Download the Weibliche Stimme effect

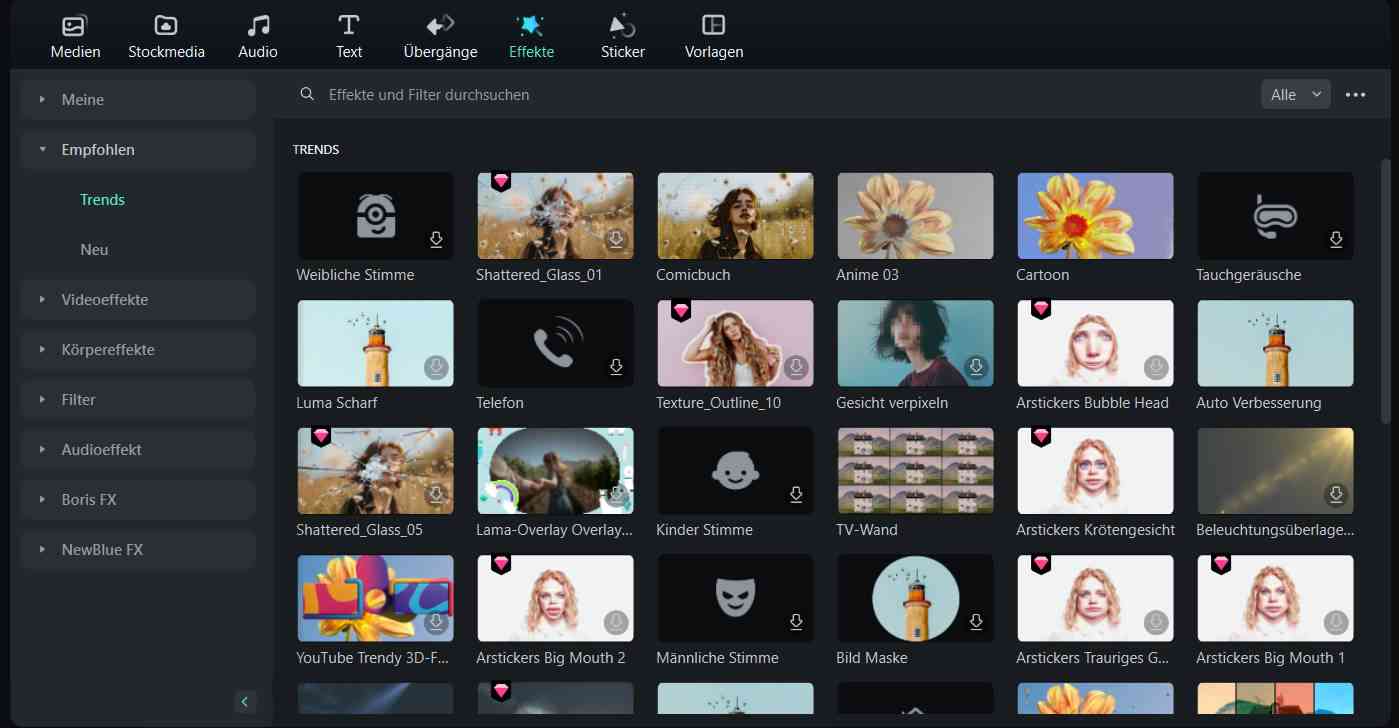436,240
